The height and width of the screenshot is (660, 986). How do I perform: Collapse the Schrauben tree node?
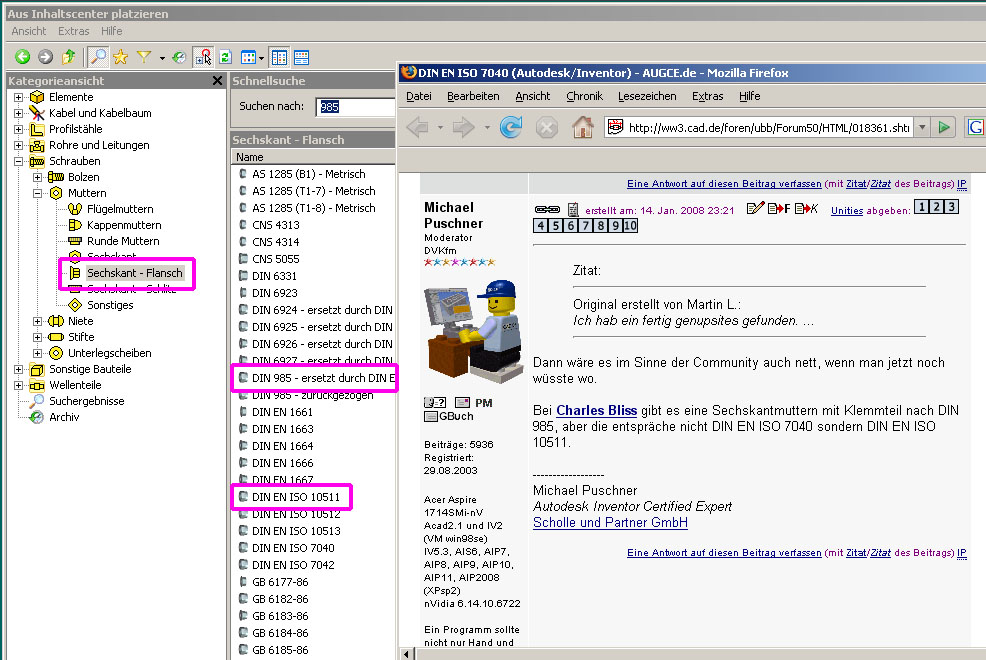coord(18,162)
